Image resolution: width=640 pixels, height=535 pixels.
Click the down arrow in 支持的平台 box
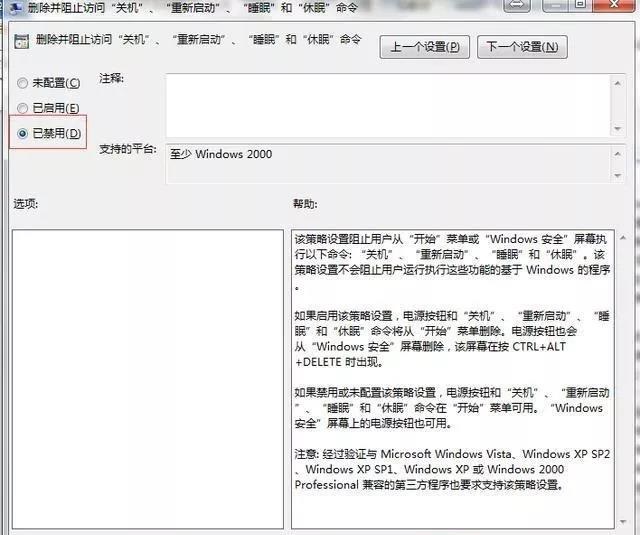(618, 175)
